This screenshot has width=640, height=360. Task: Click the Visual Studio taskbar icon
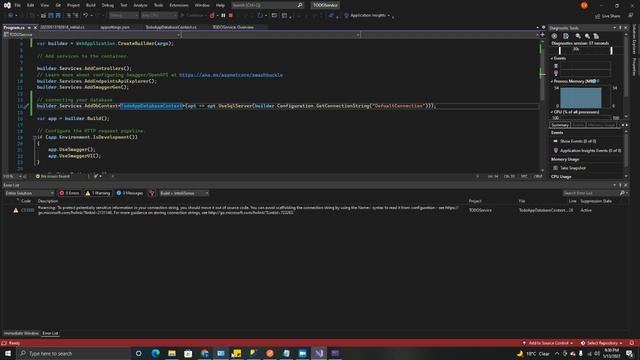319,353
